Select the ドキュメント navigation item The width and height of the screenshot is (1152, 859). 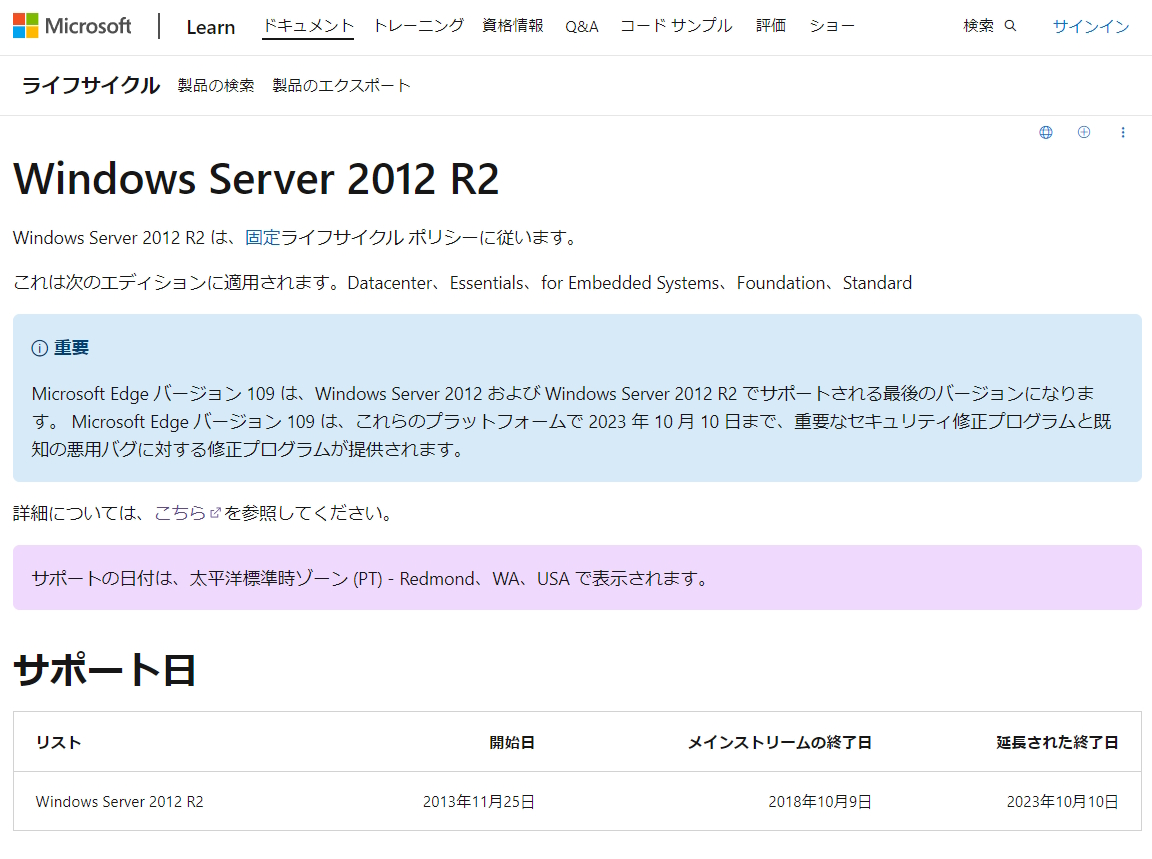307,25
